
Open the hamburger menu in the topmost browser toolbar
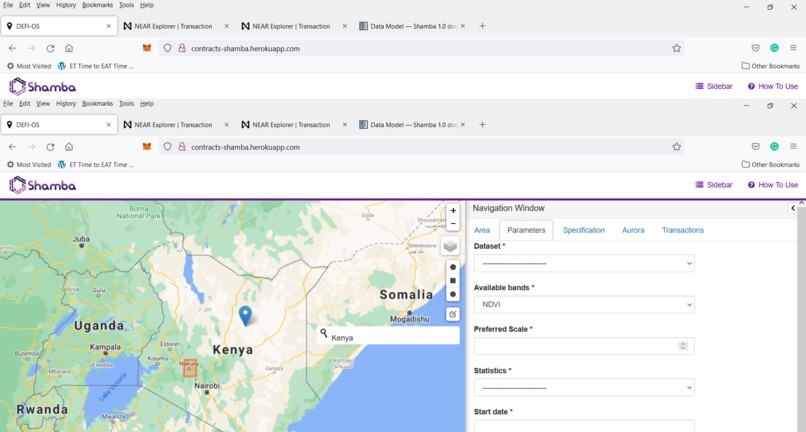(794, 48)
